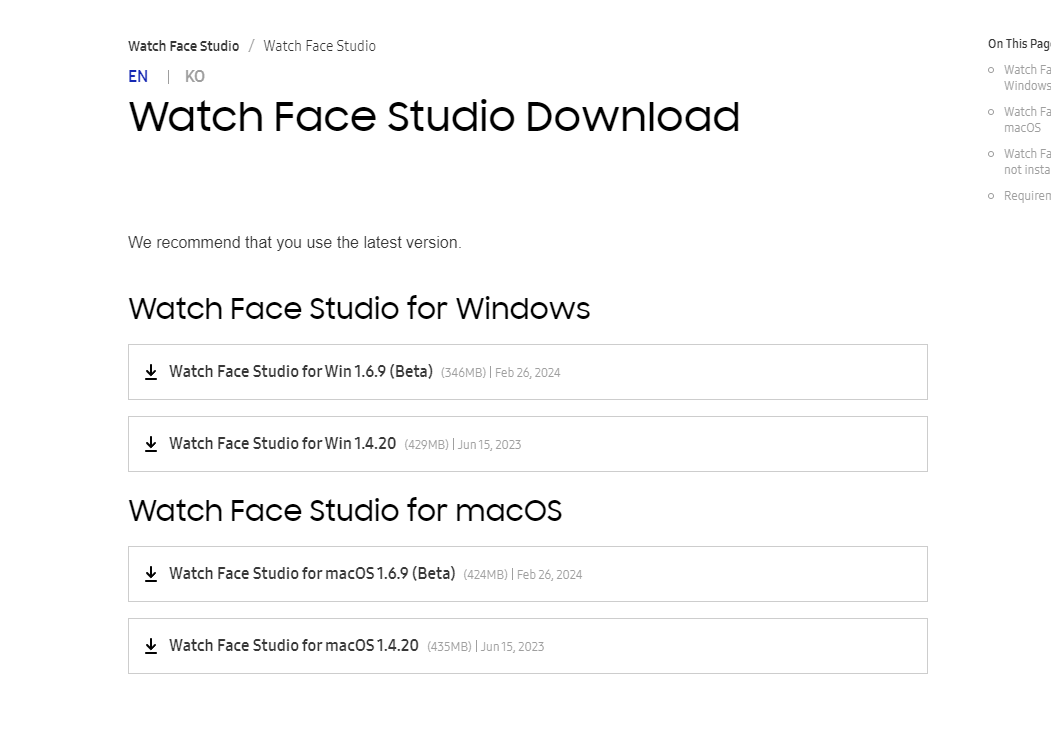Click the 346MB file size text
The width and height of the screenshot is (1051, 732).
click(x=463, y=373)
